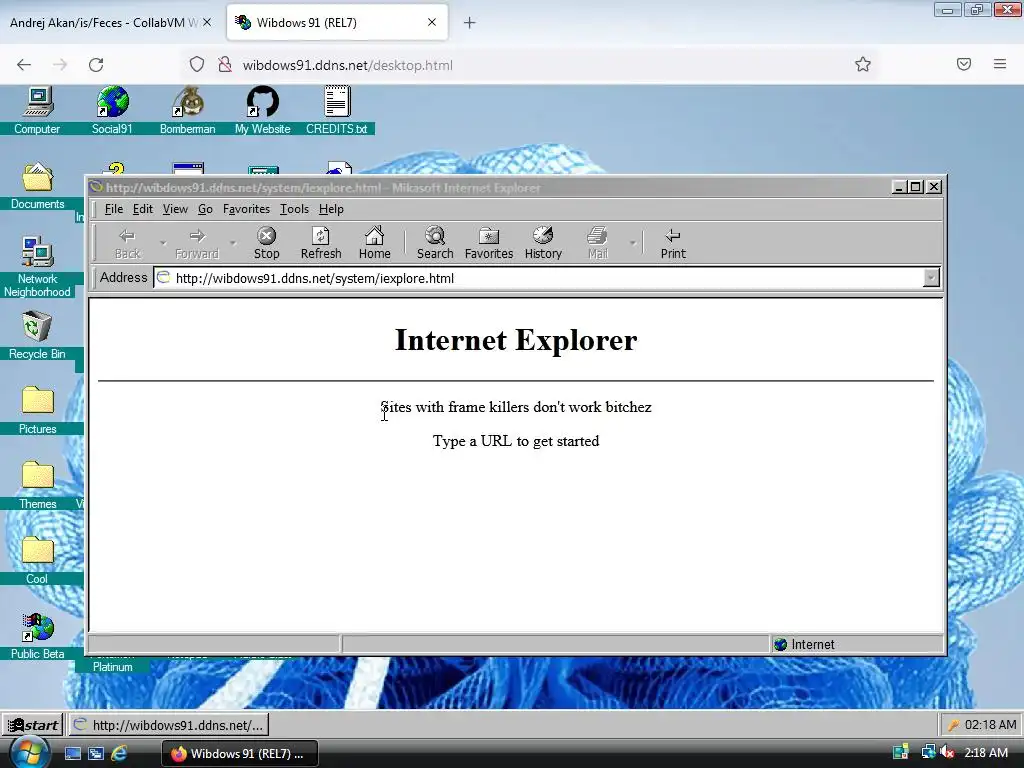Screen dimensions: 1024x768
Task: Bookmark page with the star icon
Action: pyautogui.click(x=863, y=64)
